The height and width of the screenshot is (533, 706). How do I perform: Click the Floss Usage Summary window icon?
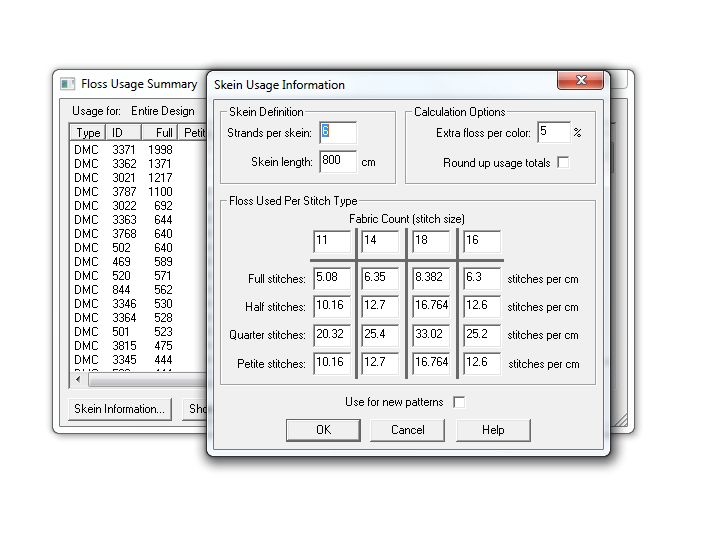pyautogui.click(x=68, y=84)
